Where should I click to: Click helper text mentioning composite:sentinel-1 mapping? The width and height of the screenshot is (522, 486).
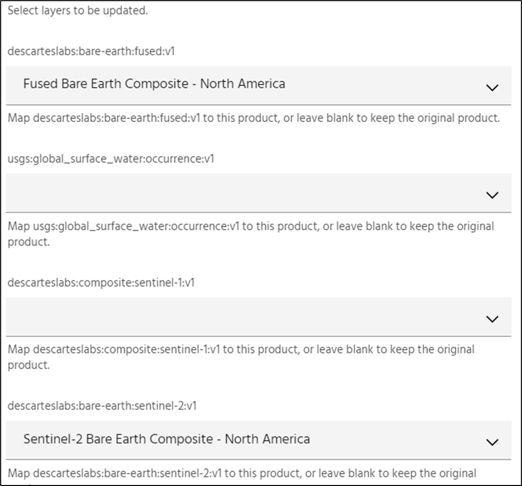pos(241,357)
